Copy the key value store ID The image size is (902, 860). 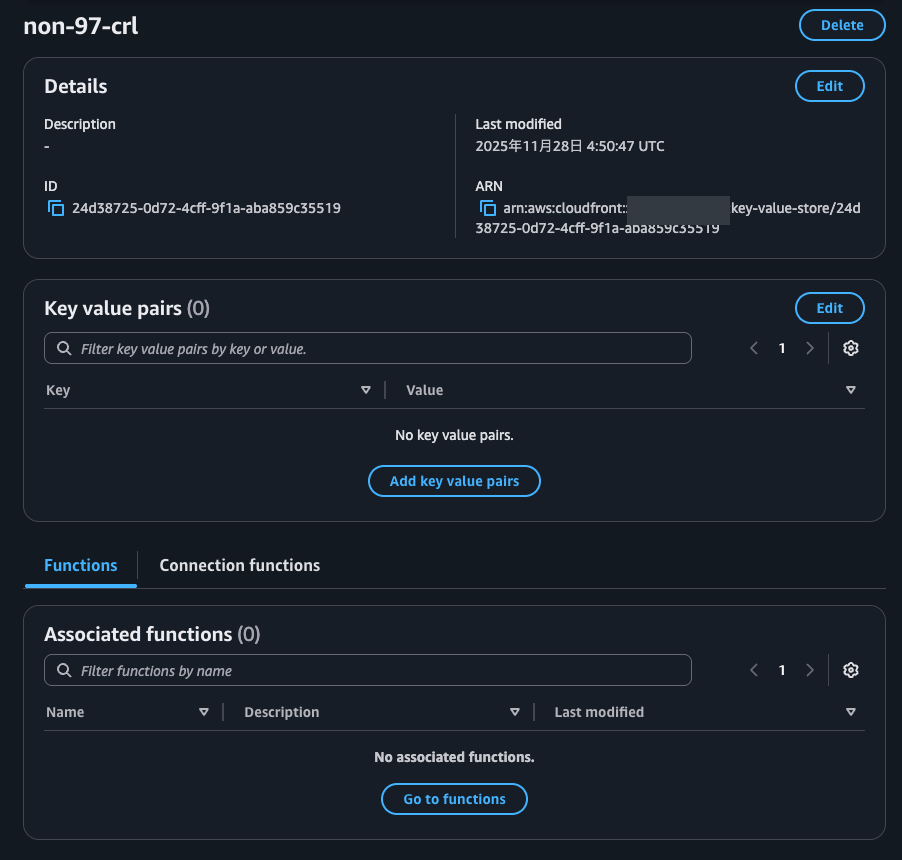(x=56, y=208)
